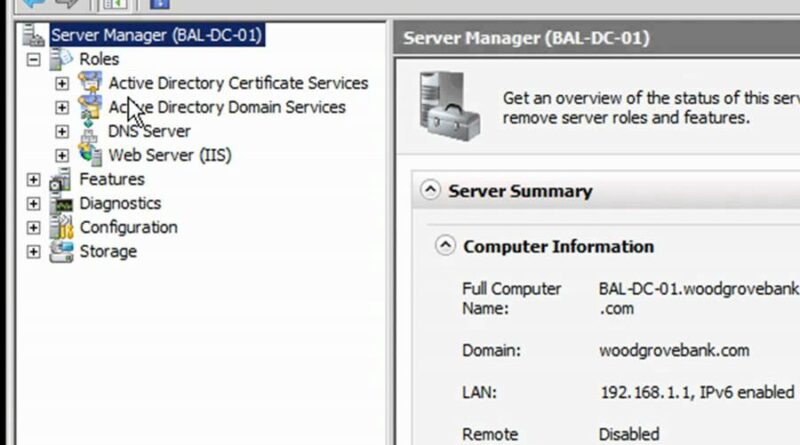Click the DNS Server role icon

click(x=89, y=131)
